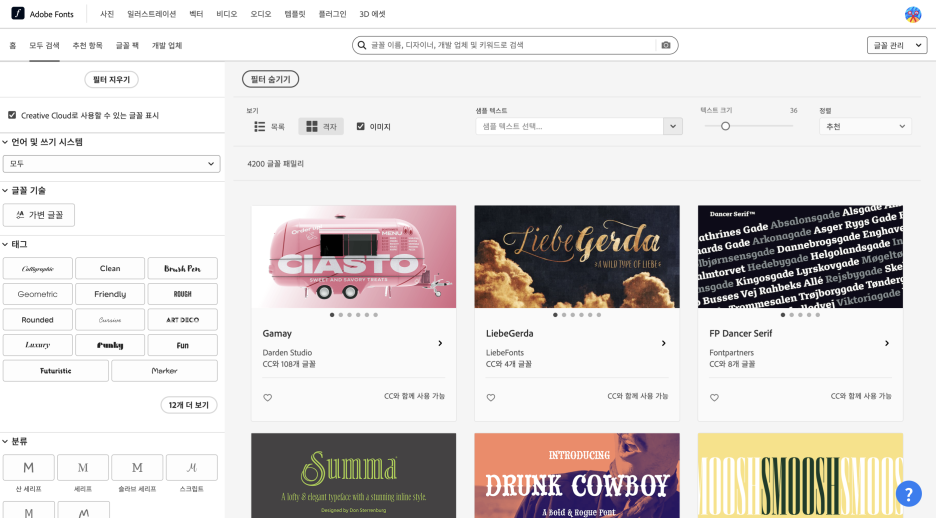Open the Vectors menu item
The height and width of the screenshot is (518, 936).
[196, 14]
